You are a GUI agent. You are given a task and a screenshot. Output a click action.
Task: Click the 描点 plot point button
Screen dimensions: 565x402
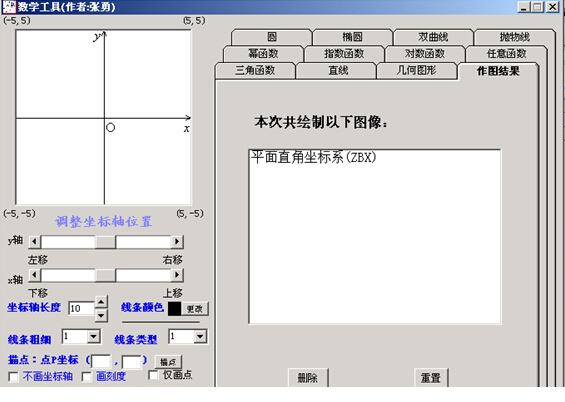pos(168,362)
